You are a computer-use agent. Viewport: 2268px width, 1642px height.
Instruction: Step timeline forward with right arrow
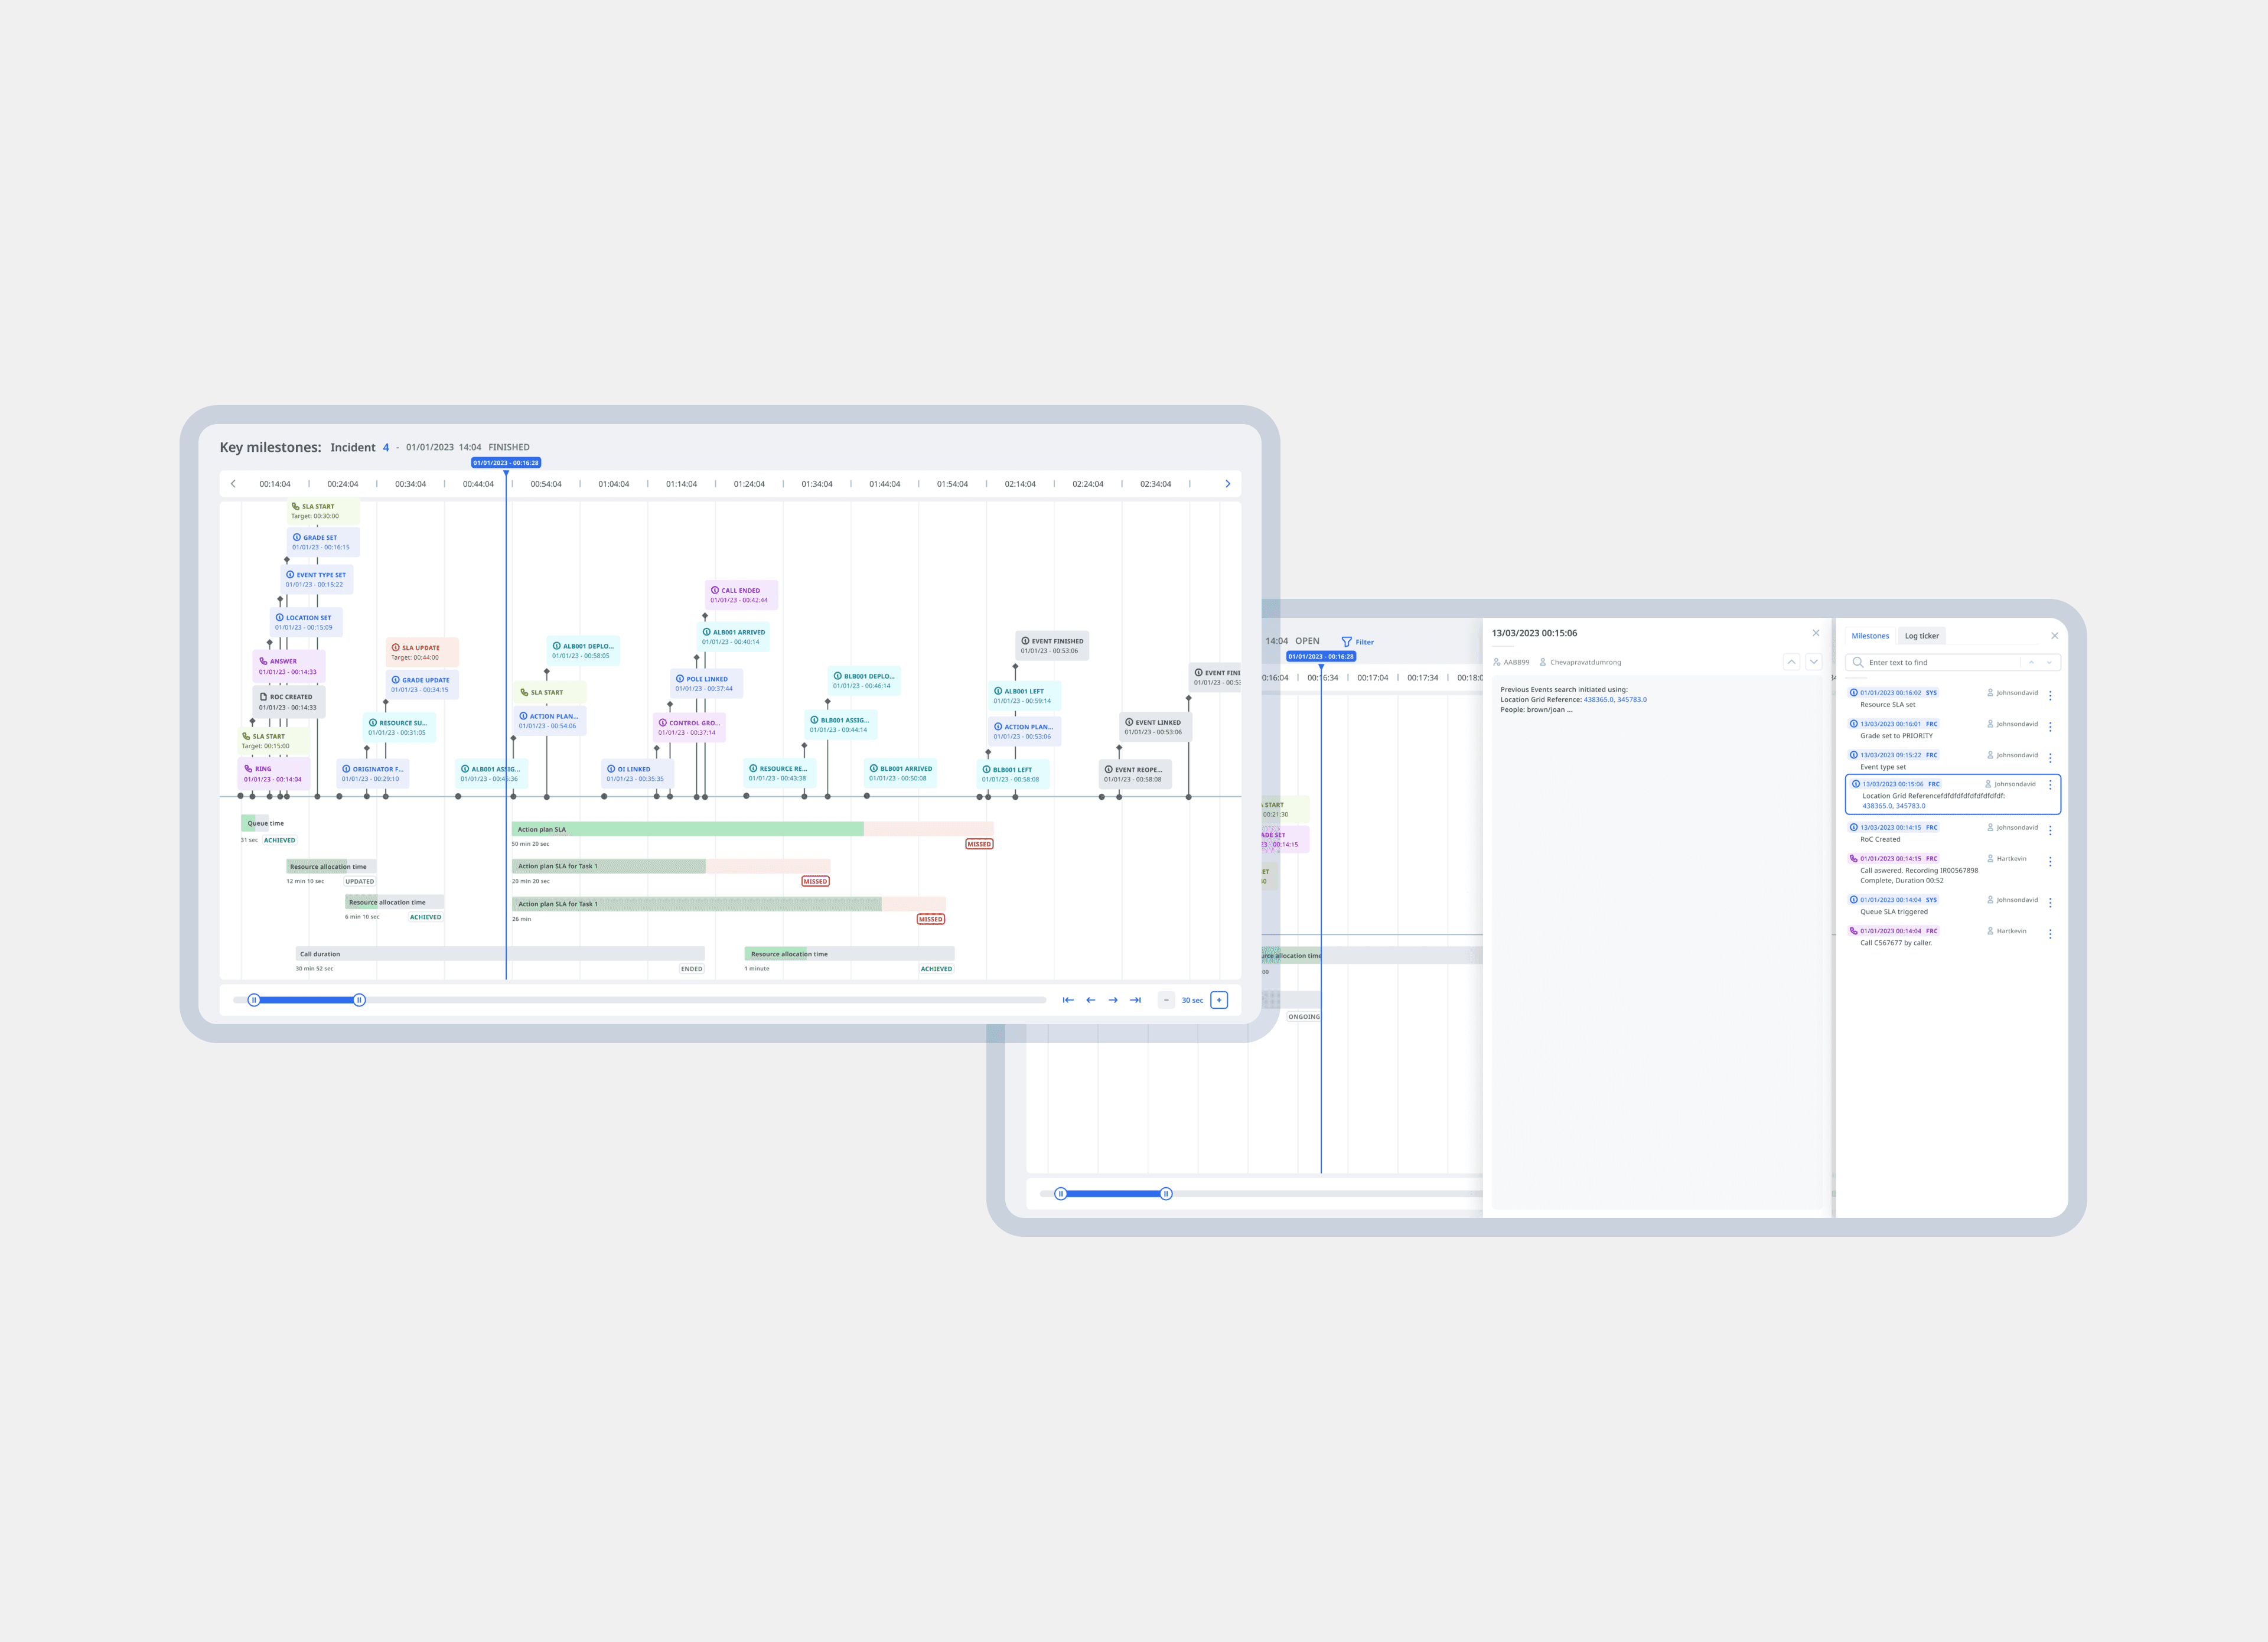(1113, 1000)
